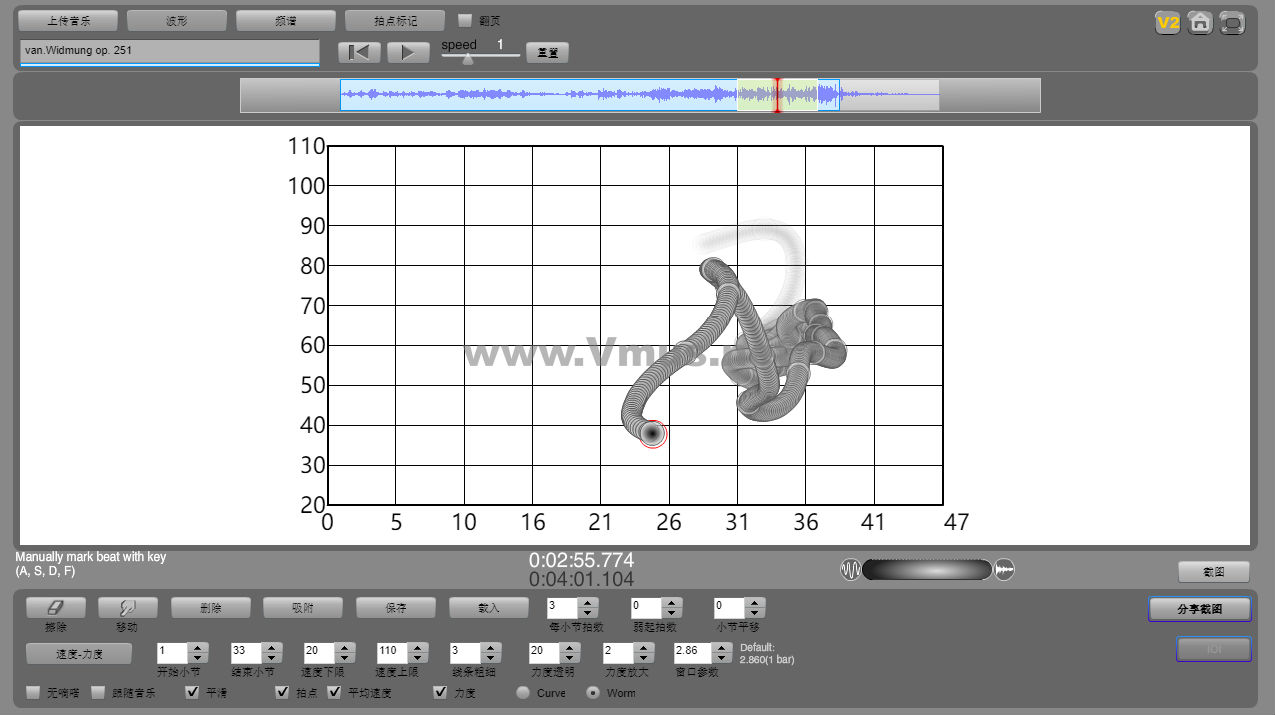Open the 频谱 spectrum view
This screenshot has height=715, width=1275.
pyautogui.click(x=286, y=20)
